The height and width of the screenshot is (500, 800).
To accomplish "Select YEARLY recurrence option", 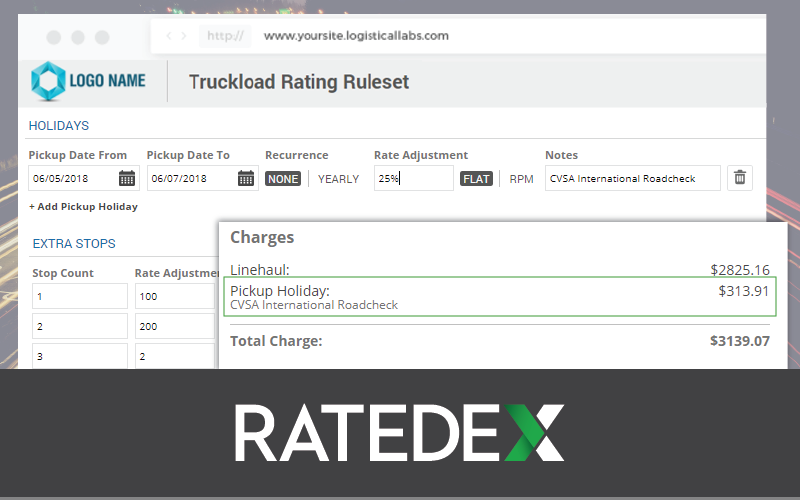I will click(x=338, y=179).
